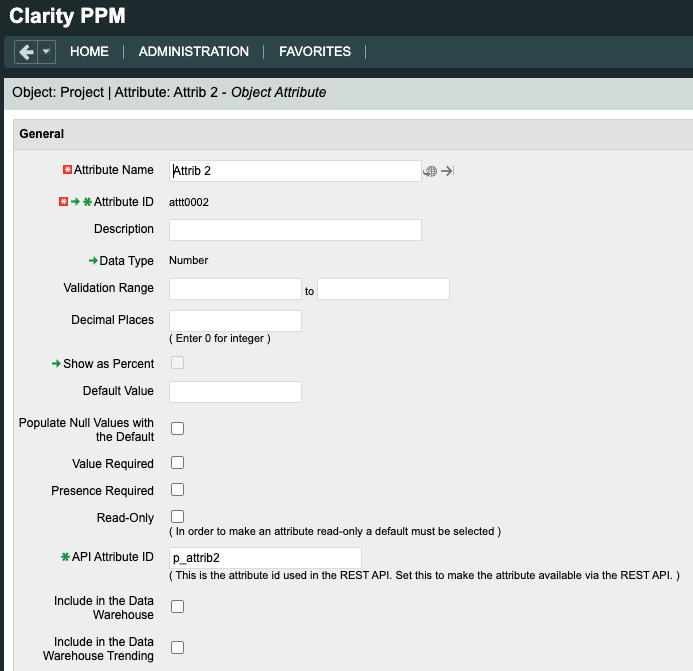Viewport: 693px width, 671px height.
Task: Click the API Attribute ID field
Action: tap(265, 558)
